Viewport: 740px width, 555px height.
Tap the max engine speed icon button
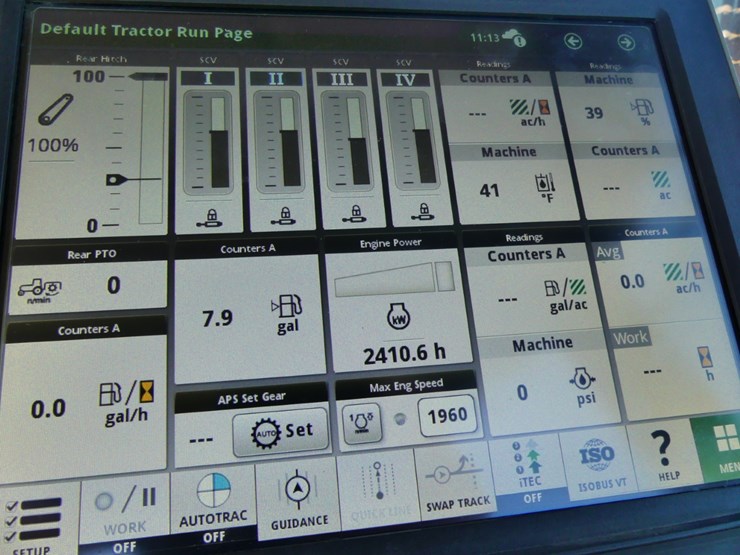361,423
